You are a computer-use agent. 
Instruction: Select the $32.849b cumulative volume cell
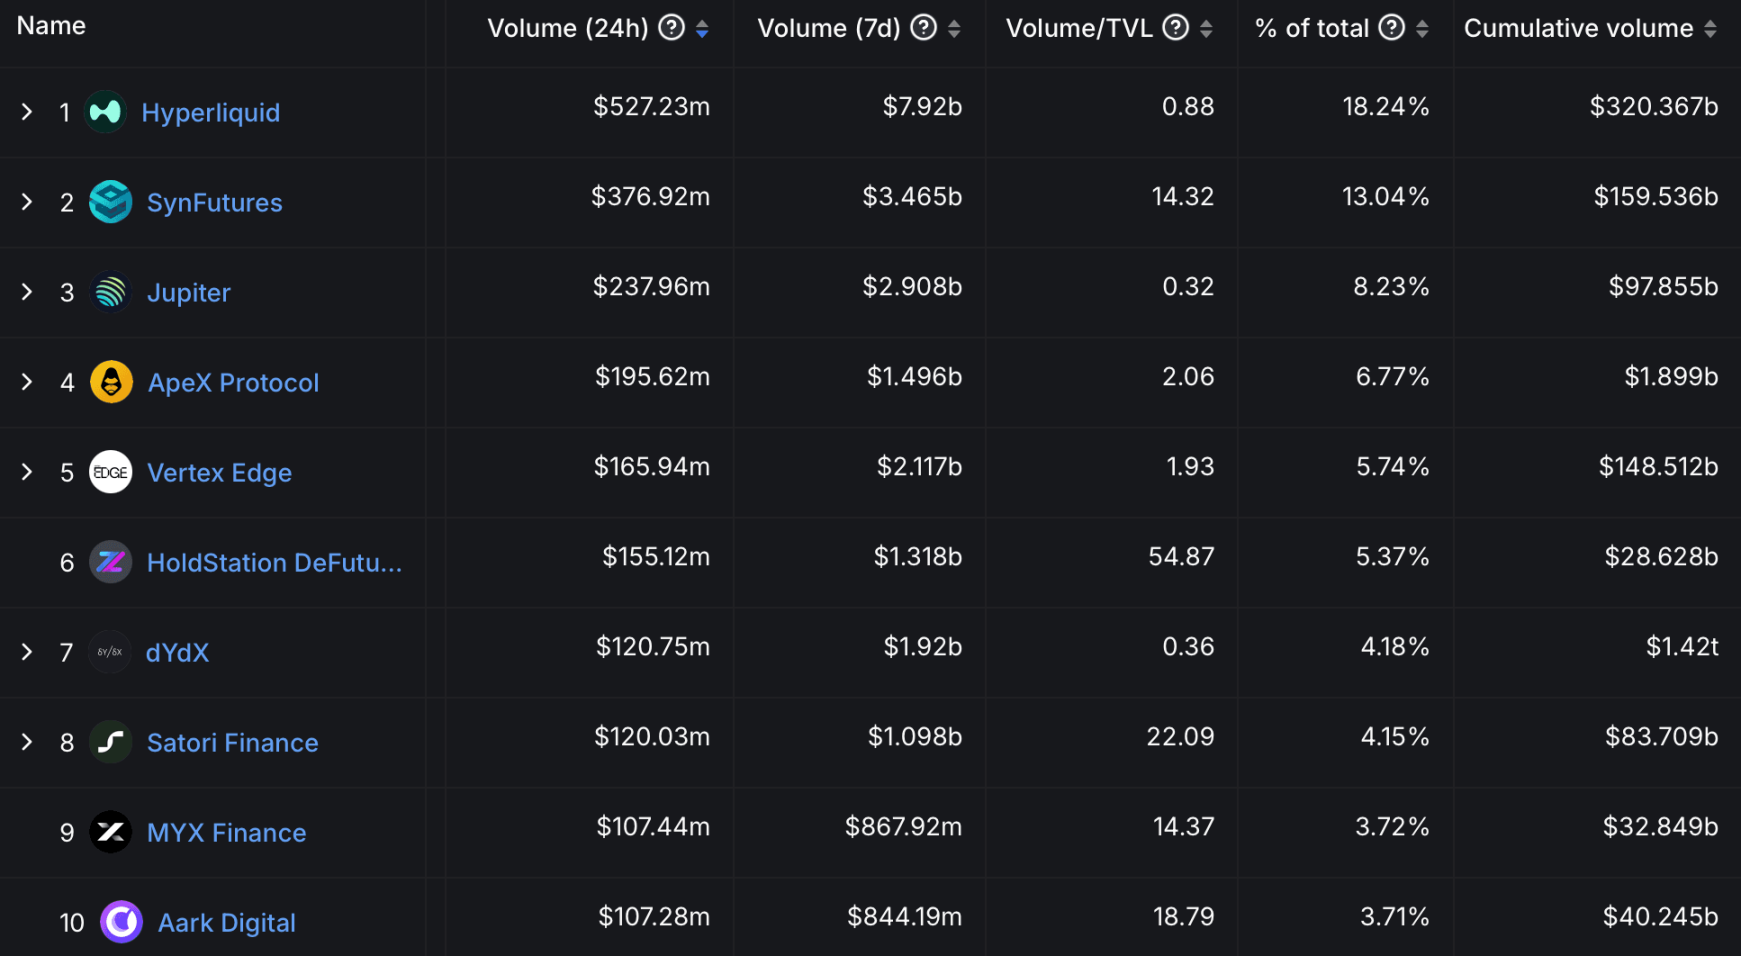[x=1661, y=827]
